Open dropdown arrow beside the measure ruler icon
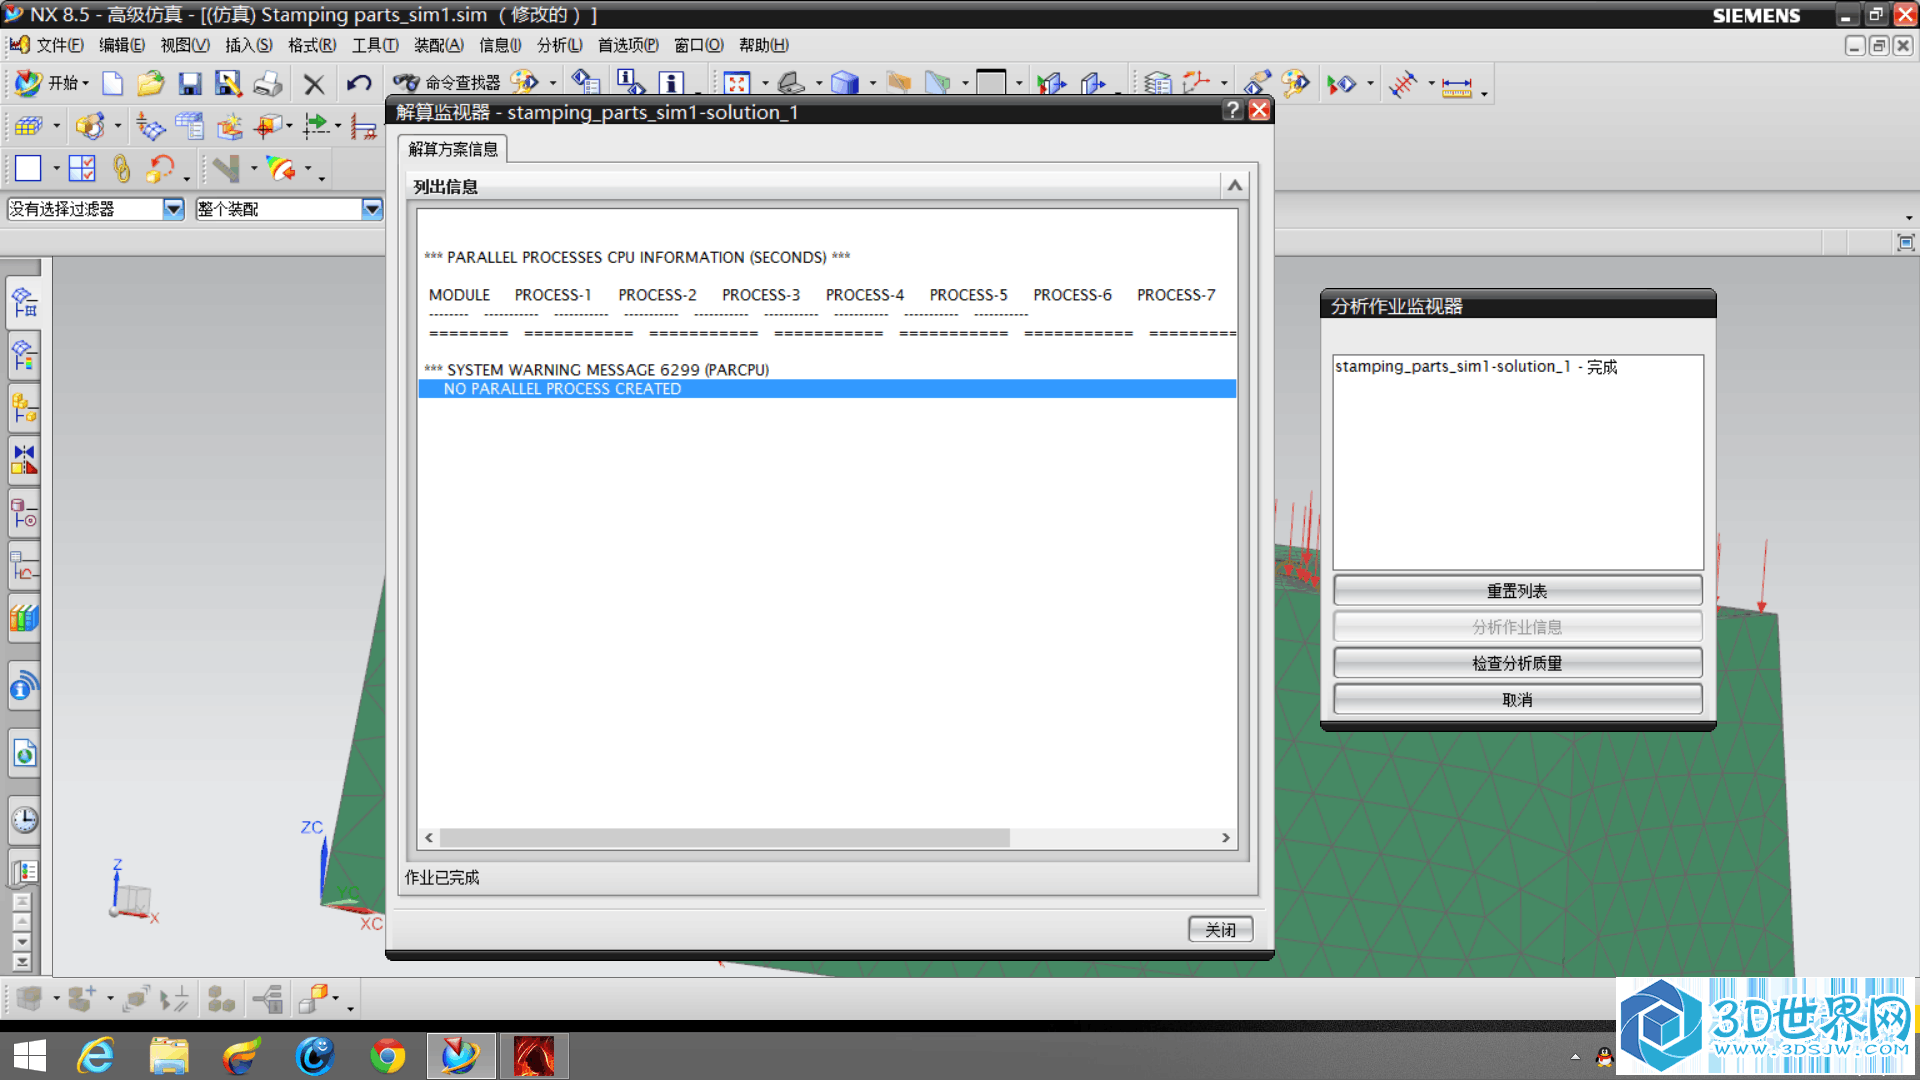Viewport: 1920px width, 1080px height. 1484,93
